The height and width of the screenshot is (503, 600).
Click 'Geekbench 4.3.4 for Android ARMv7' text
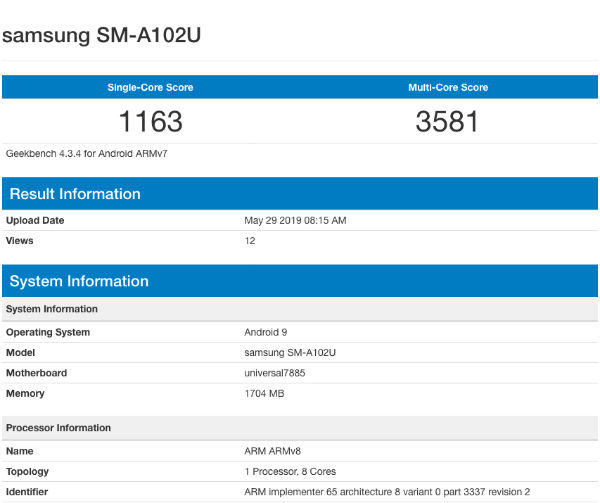click(86, 154)
